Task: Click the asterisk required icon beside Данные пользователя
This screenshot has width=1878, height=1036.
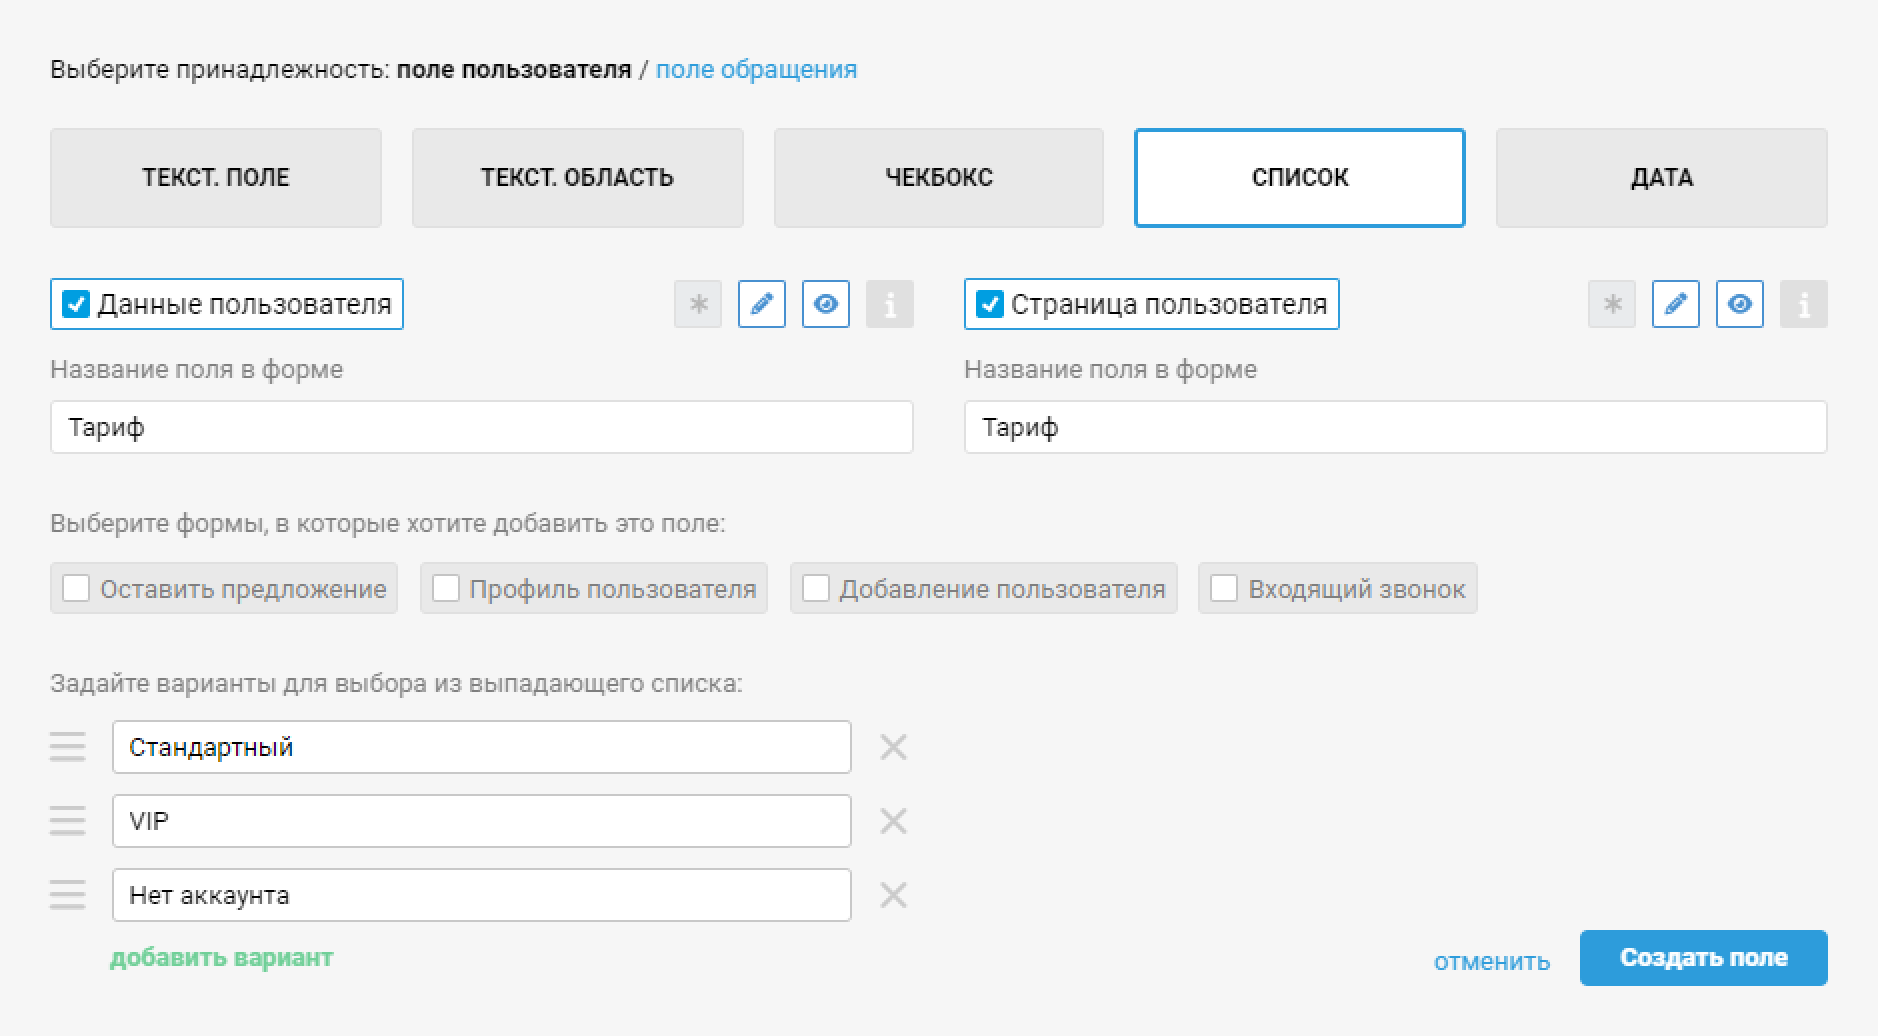Action: (698, 304)
